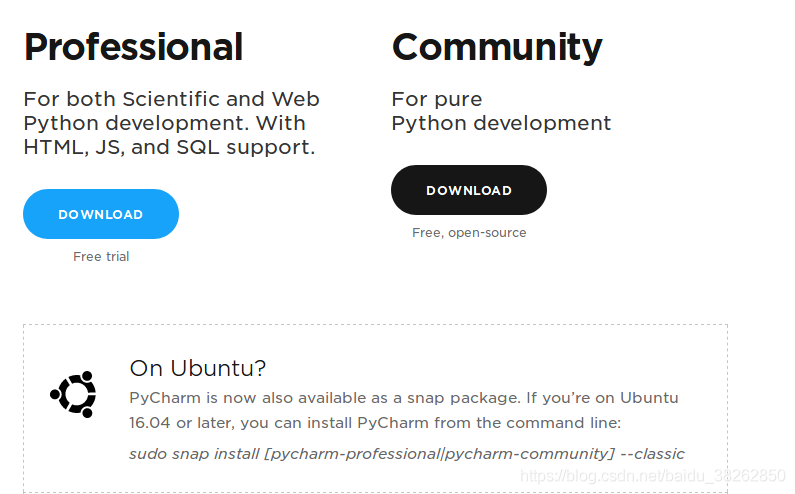Click the "HTML, JS, and SQL support." line

click(169, 147)
